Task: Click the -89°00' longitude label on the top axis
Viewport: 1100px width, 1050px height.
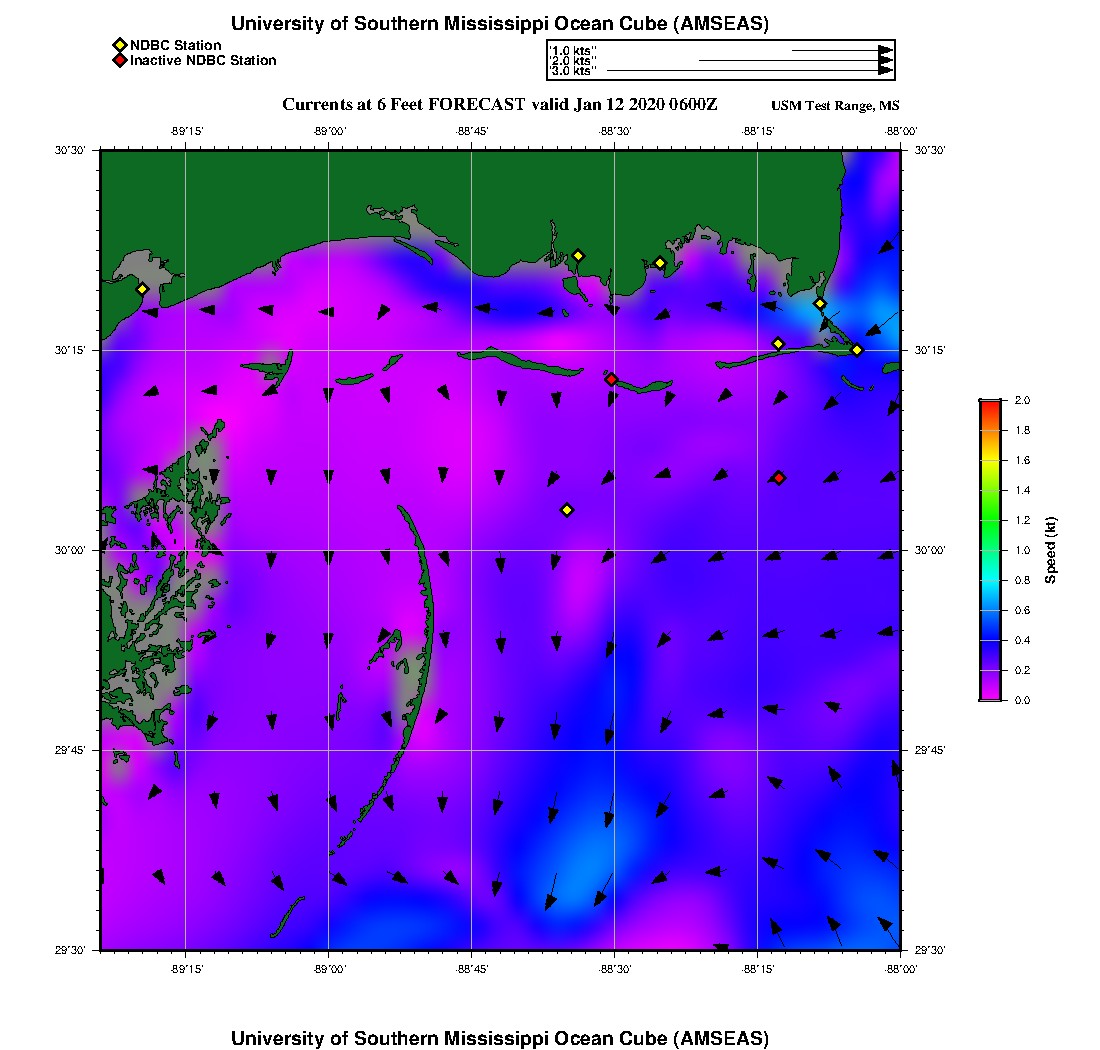Action: 329,131
